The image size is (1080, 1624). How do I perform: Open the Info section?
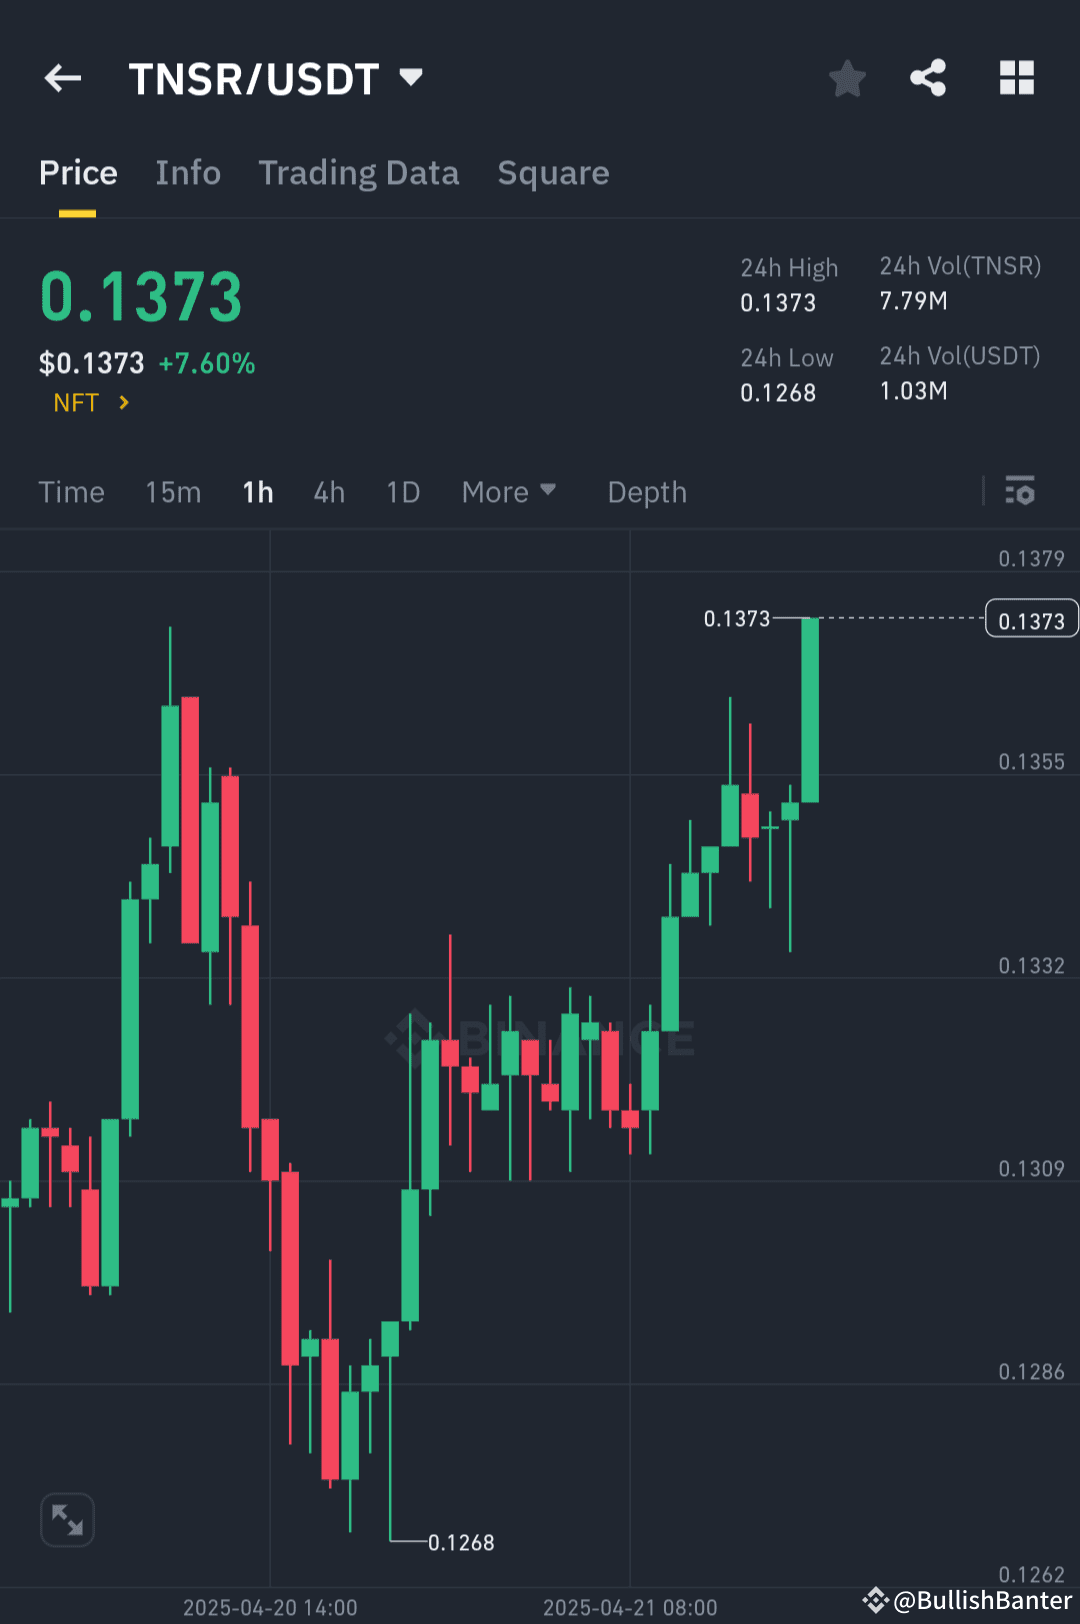tap(188, 173)
